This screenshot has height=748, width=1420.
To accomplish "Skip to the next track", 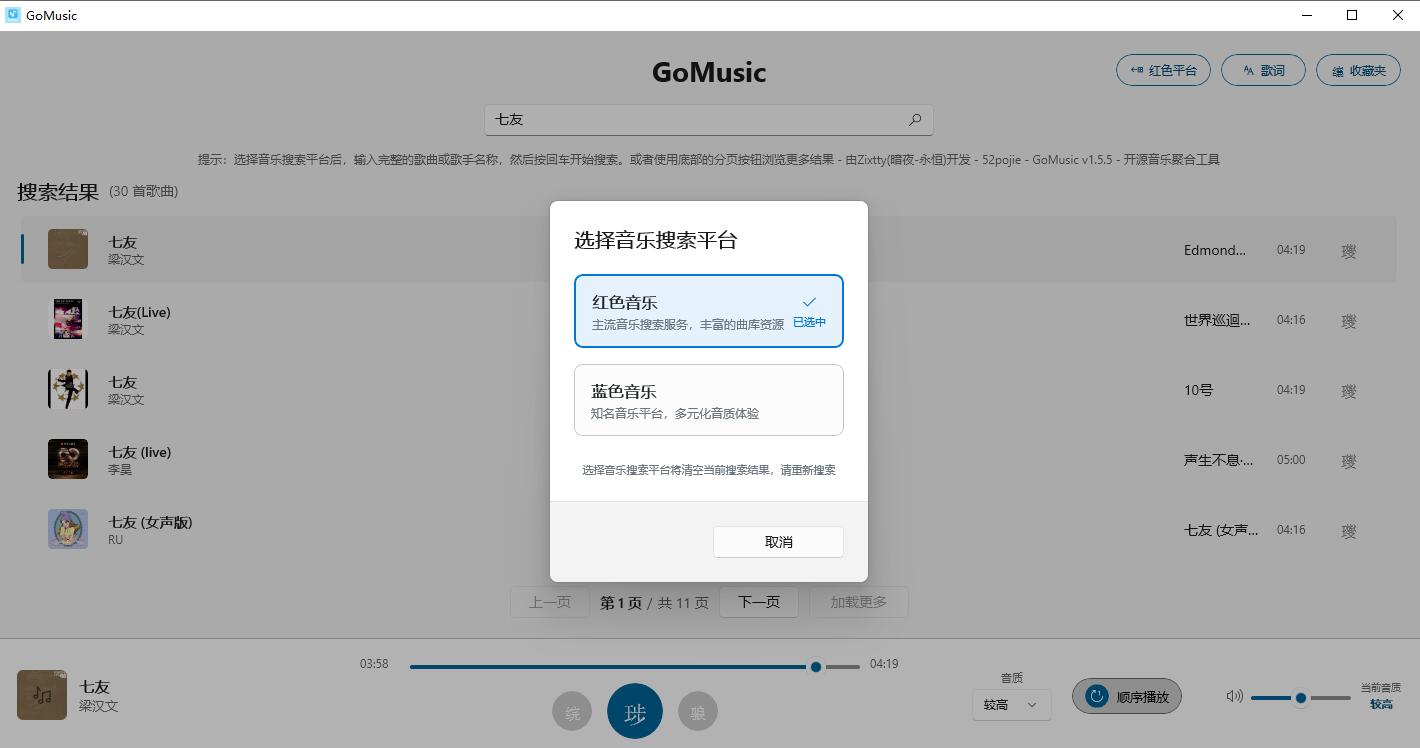I will click(x=697, y=711).
